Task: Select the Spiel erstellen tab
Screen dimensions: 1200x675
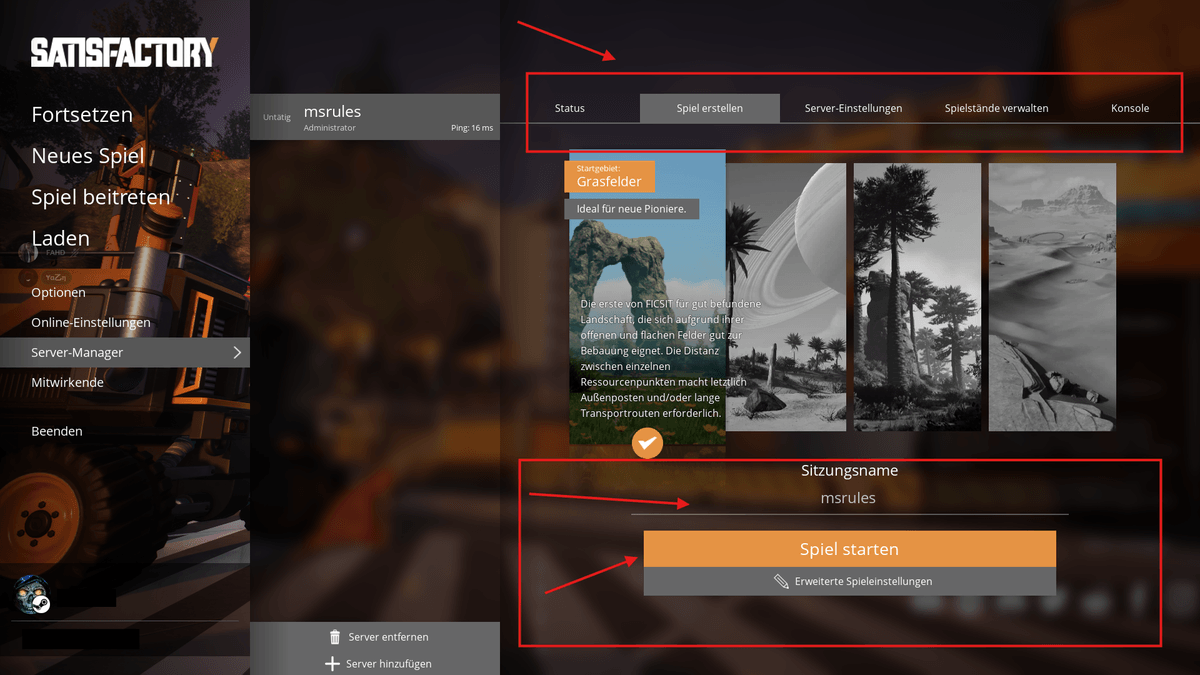Action: point(709,108)
